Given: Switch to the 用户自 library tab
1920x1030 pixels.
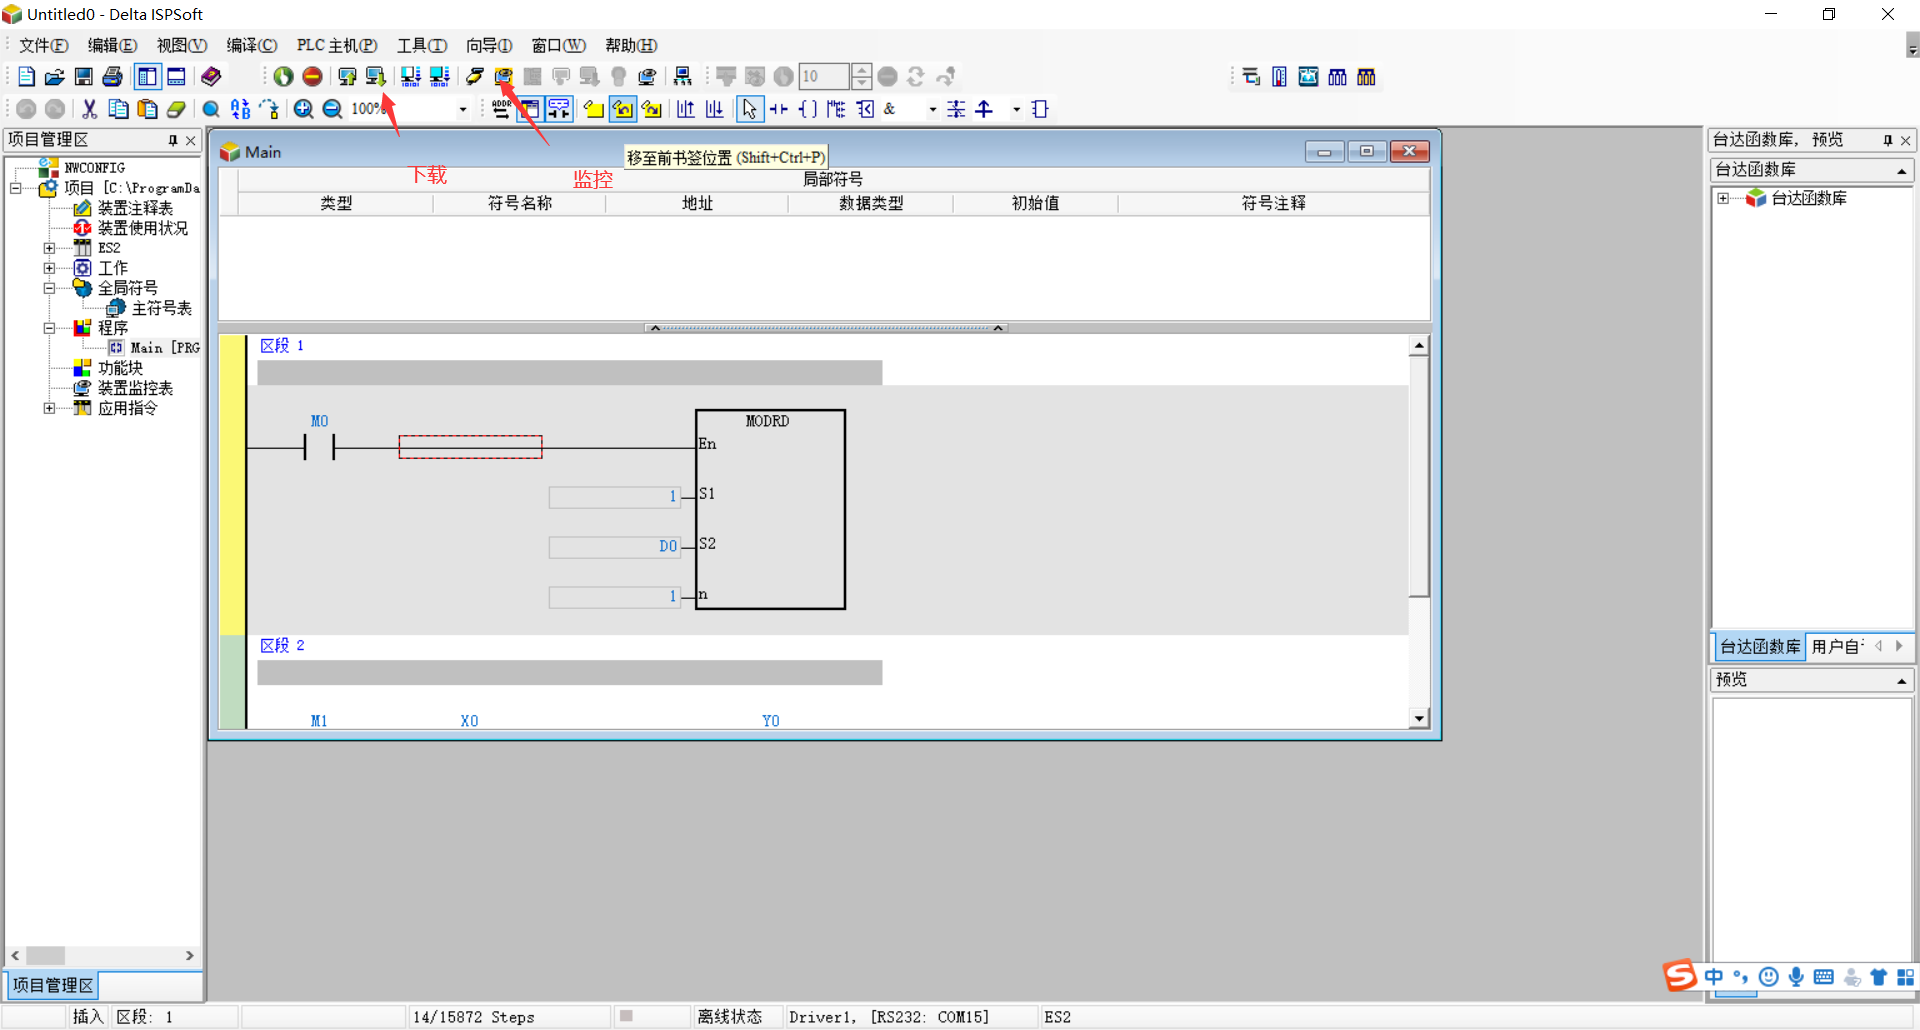Looking at the screenshot, I should click(x=1838, y=647).
